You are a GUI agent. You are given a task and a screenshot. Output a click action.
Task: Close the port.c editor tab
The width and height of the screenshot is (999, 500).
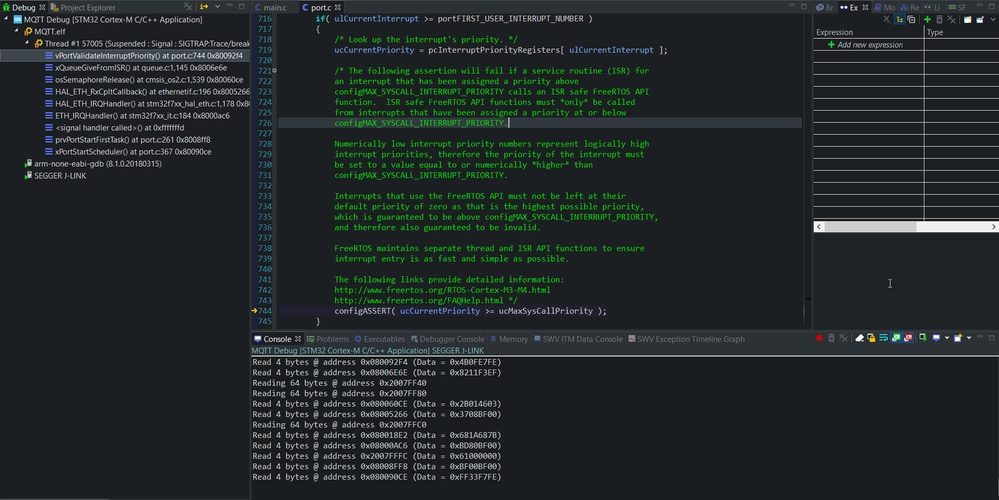[x=338, y=7]
